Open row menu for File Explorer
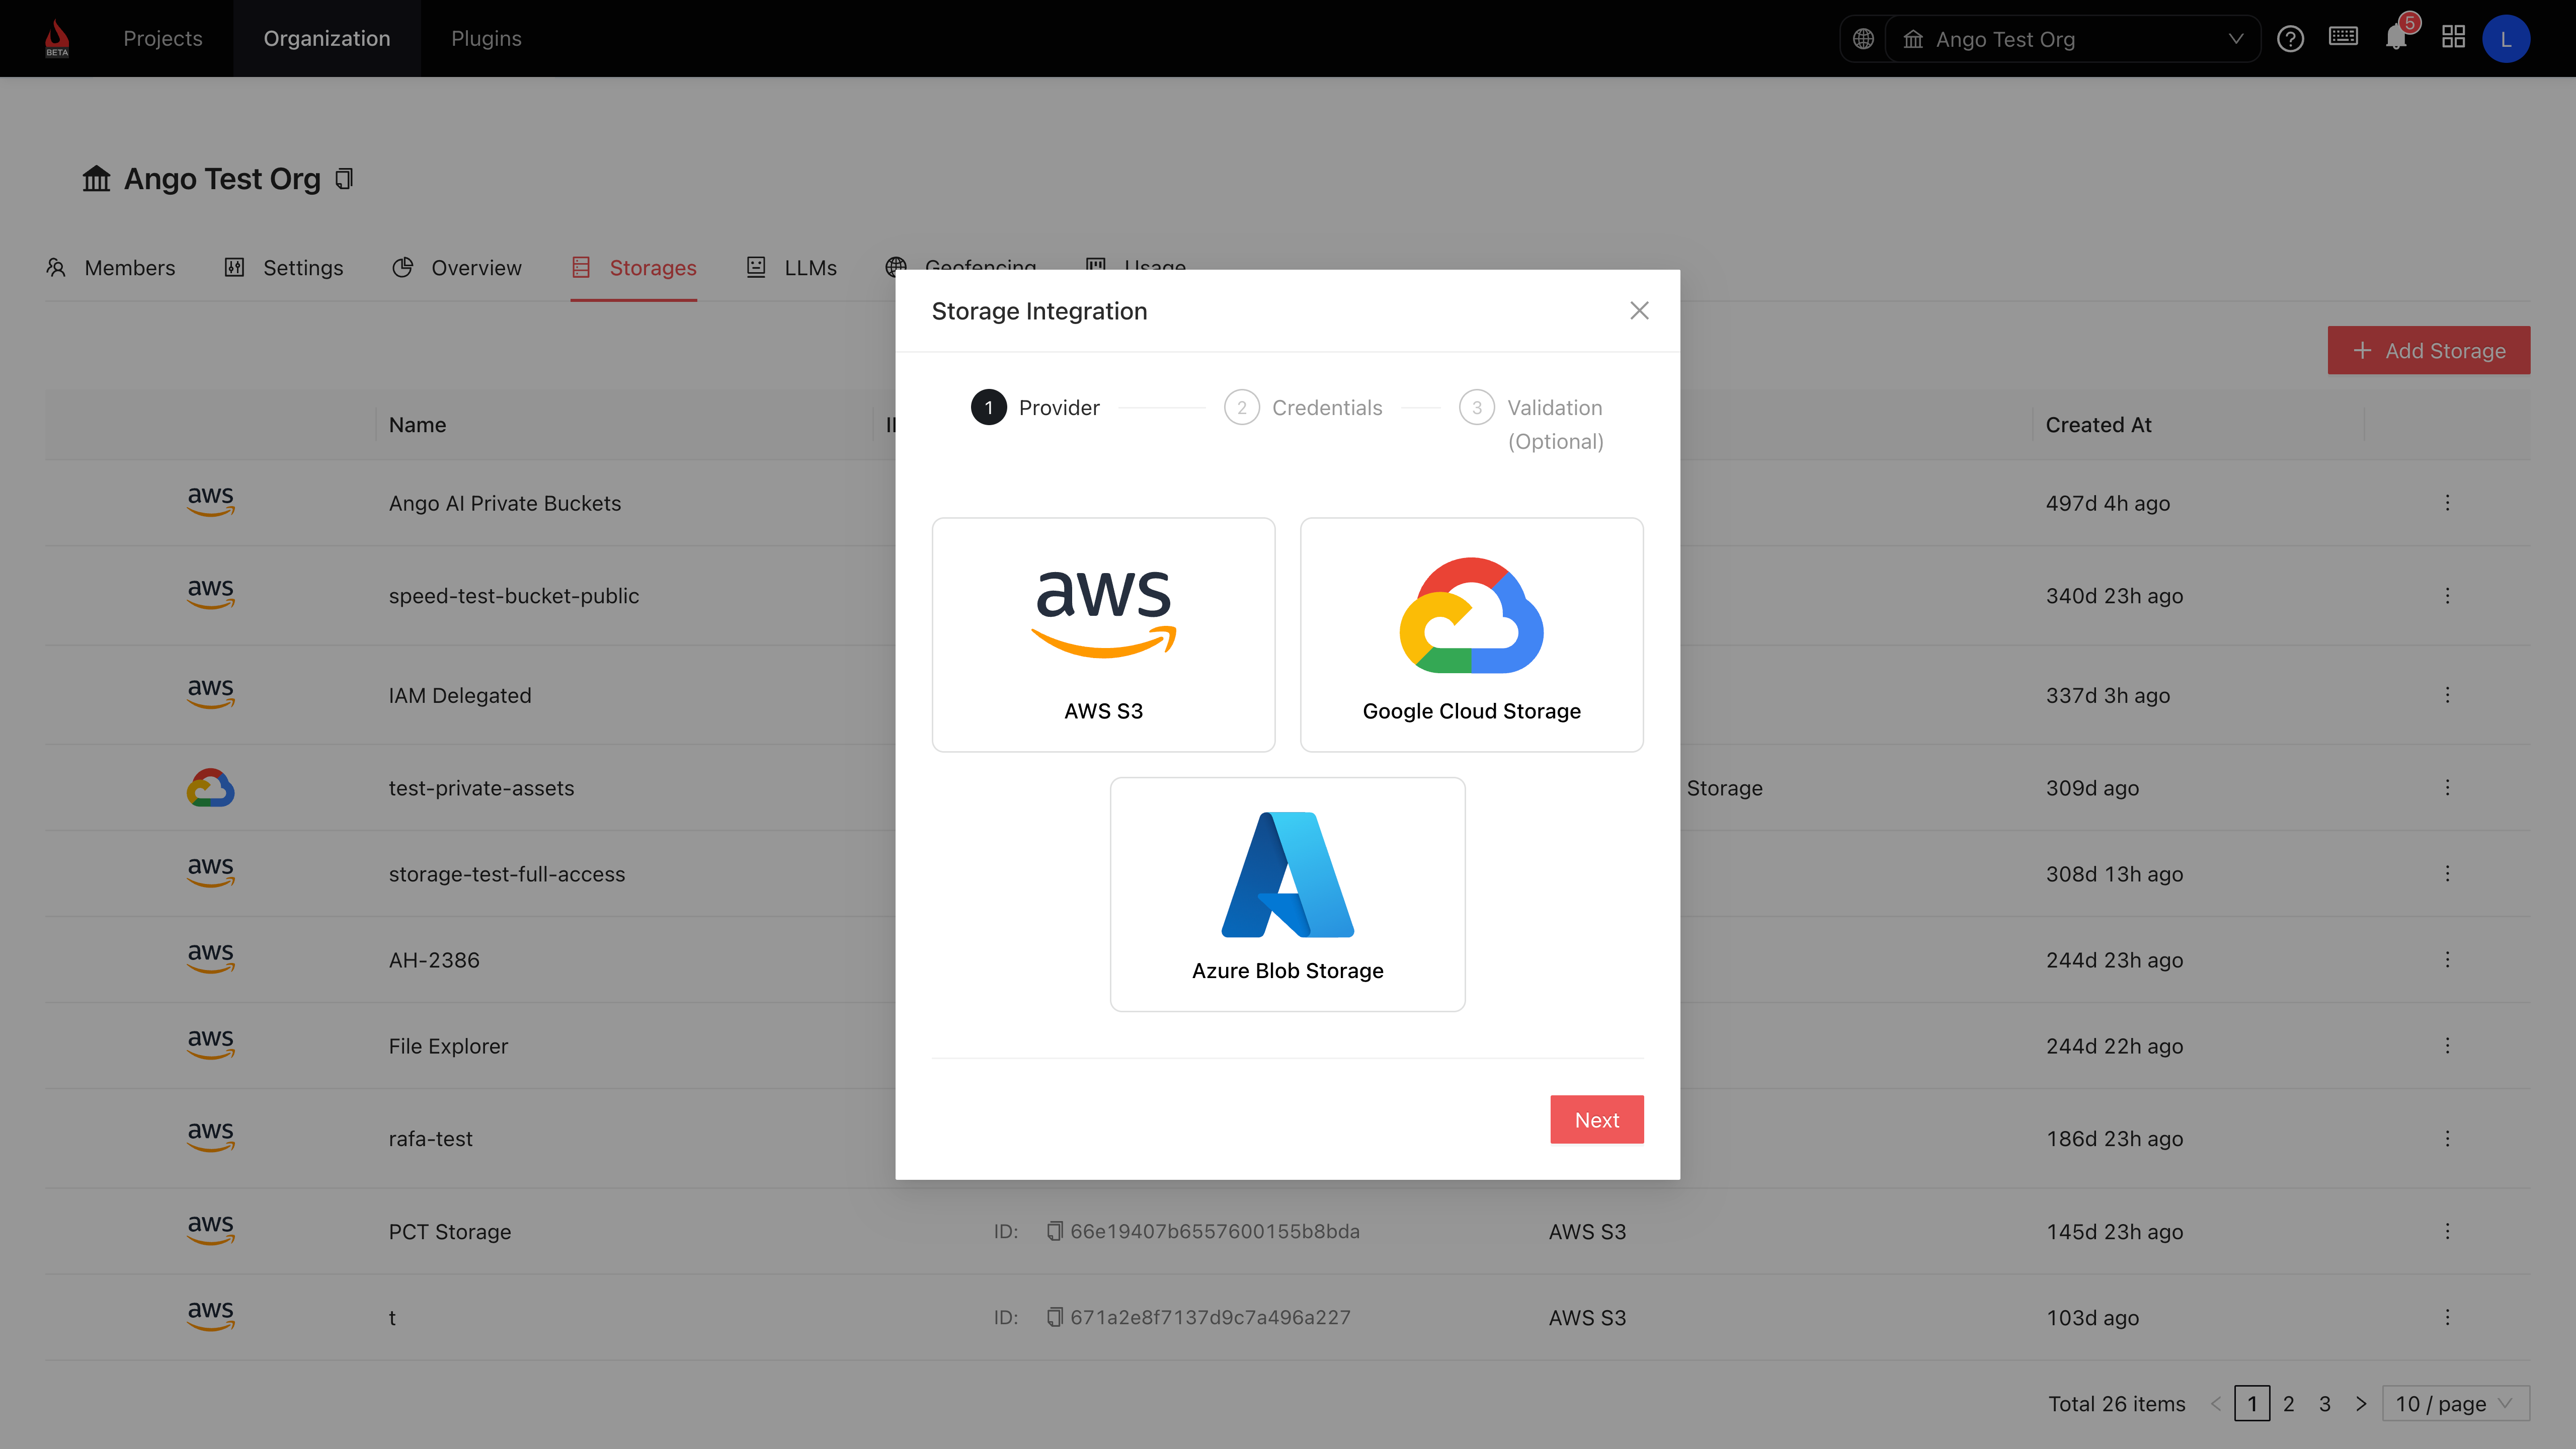 [2447, 1046]
